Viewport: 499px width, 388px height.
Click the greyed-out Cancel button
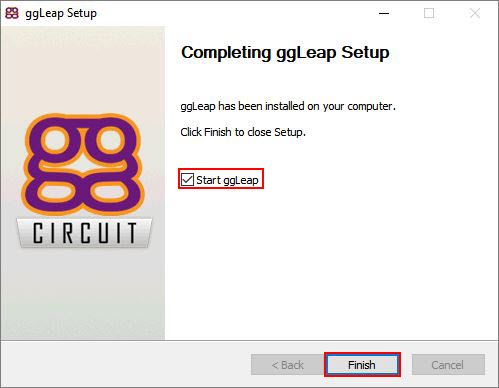tap(448, 365)
